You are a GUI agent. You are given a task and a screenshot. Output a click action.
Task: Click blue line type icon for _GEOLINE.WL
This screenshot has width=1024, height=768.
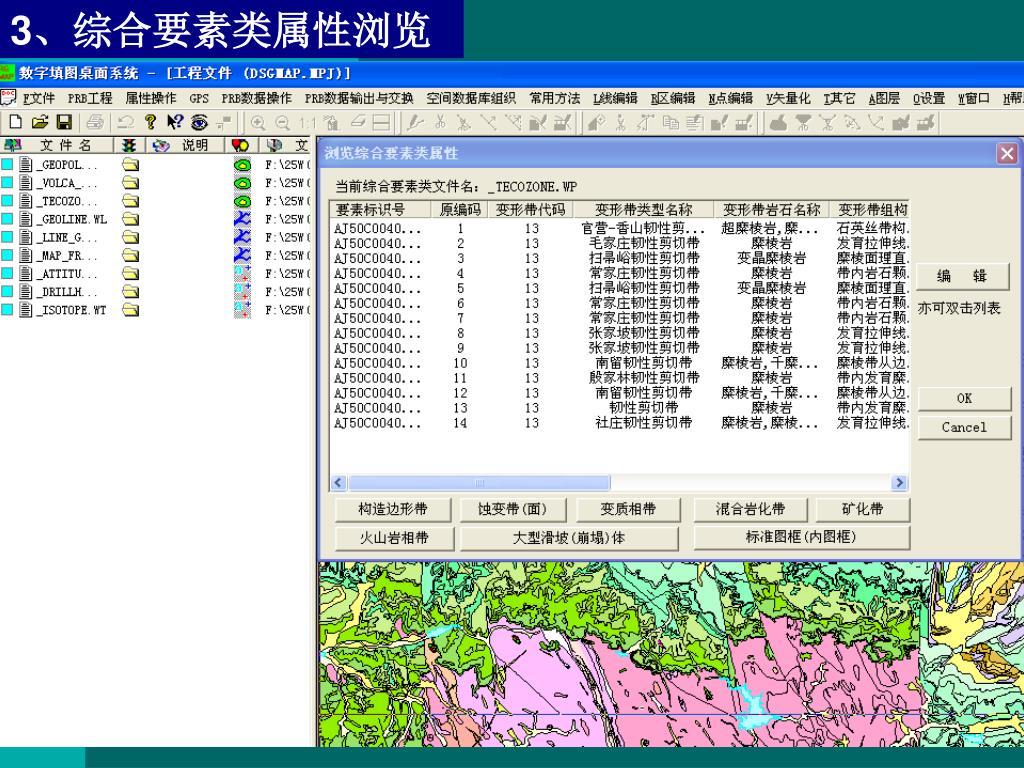pos(242,219)
